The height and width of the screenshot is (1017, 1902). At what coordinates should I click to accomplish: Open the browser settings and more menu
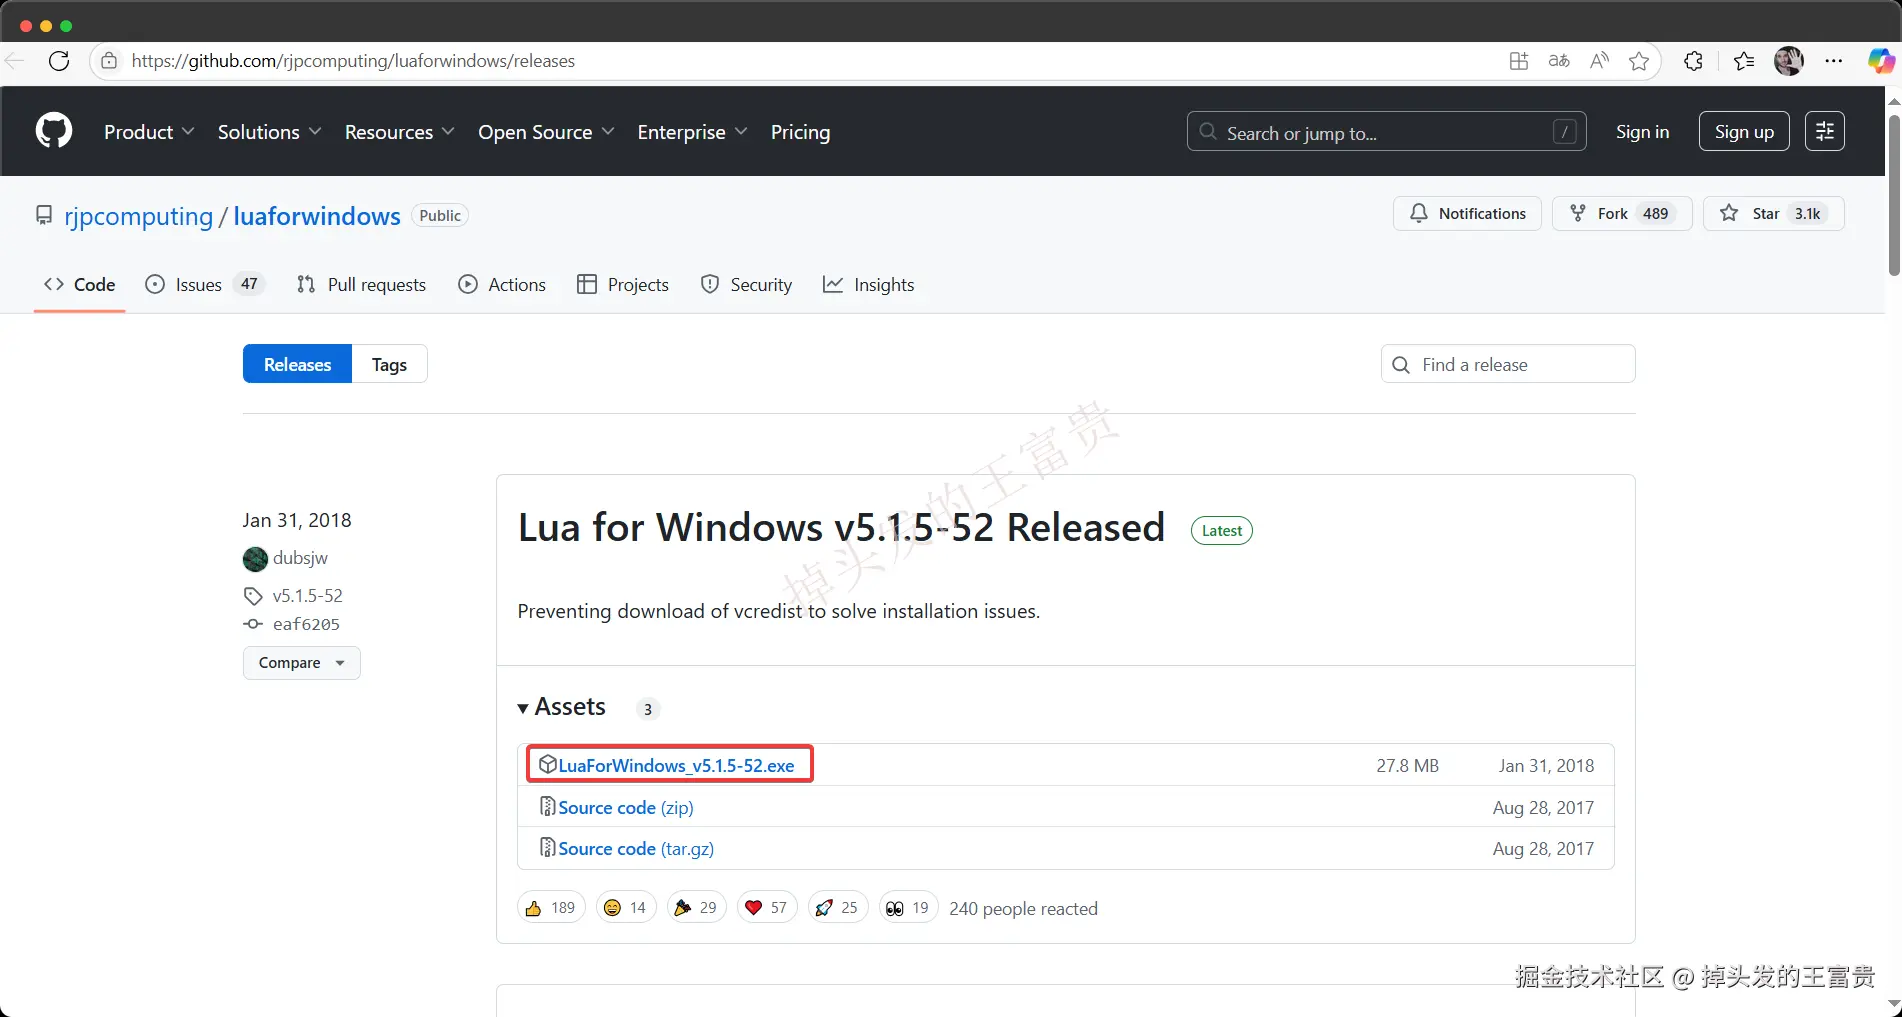(x=1833, y=61)
